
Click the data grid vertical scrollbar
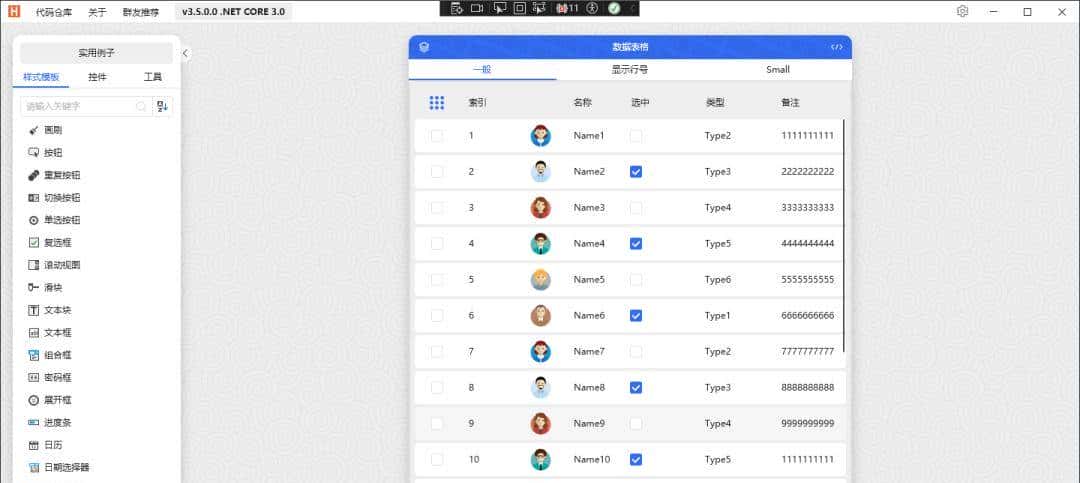pos(844,238)
